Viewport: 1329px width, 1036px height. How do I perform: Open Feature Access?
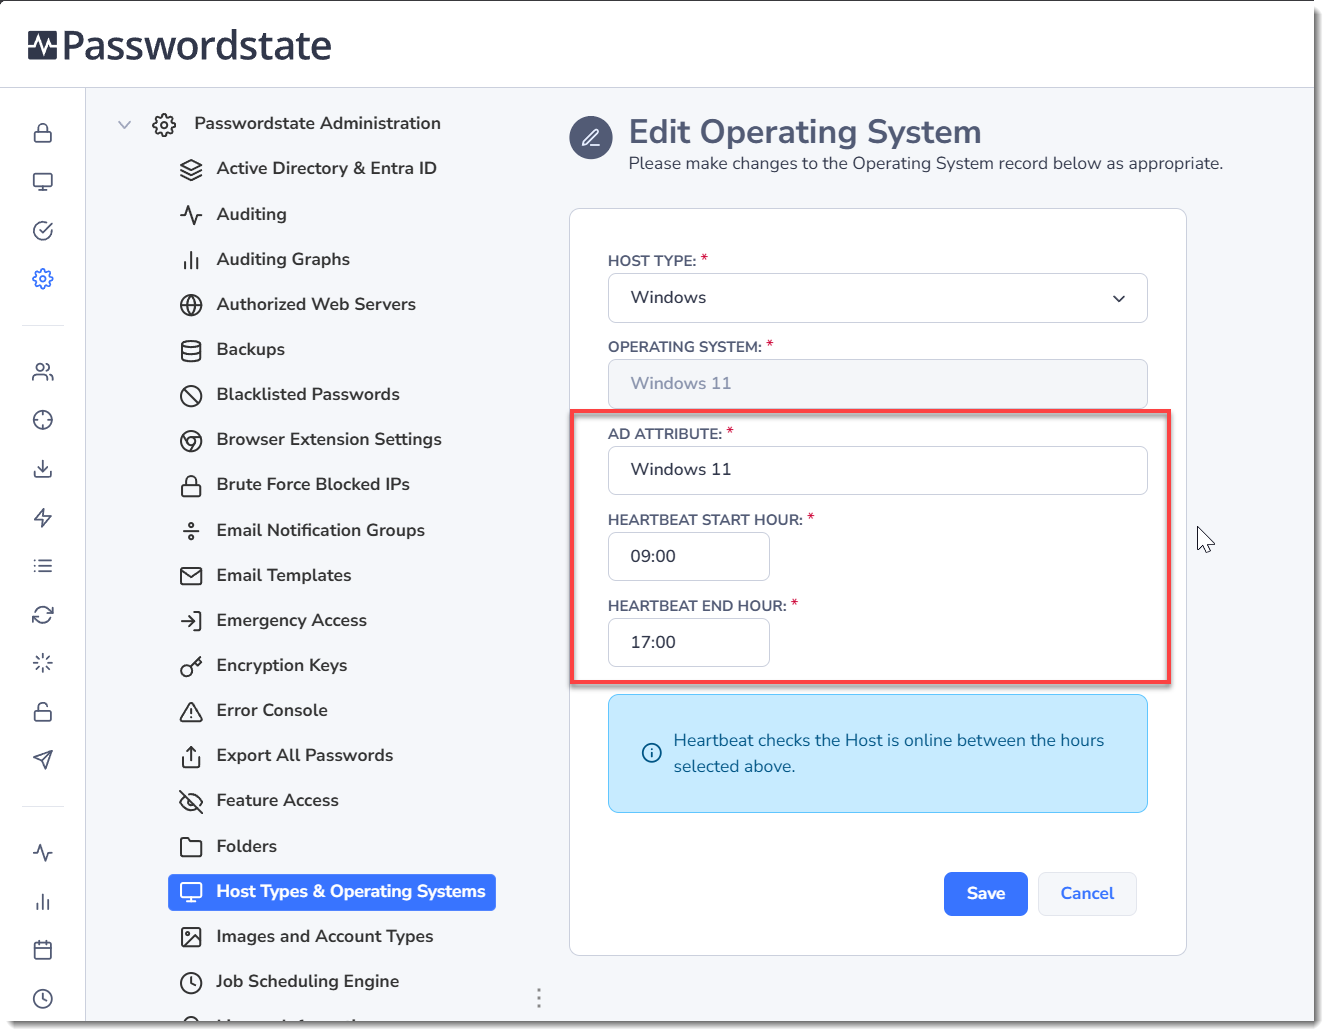click(x=277, y=800)
